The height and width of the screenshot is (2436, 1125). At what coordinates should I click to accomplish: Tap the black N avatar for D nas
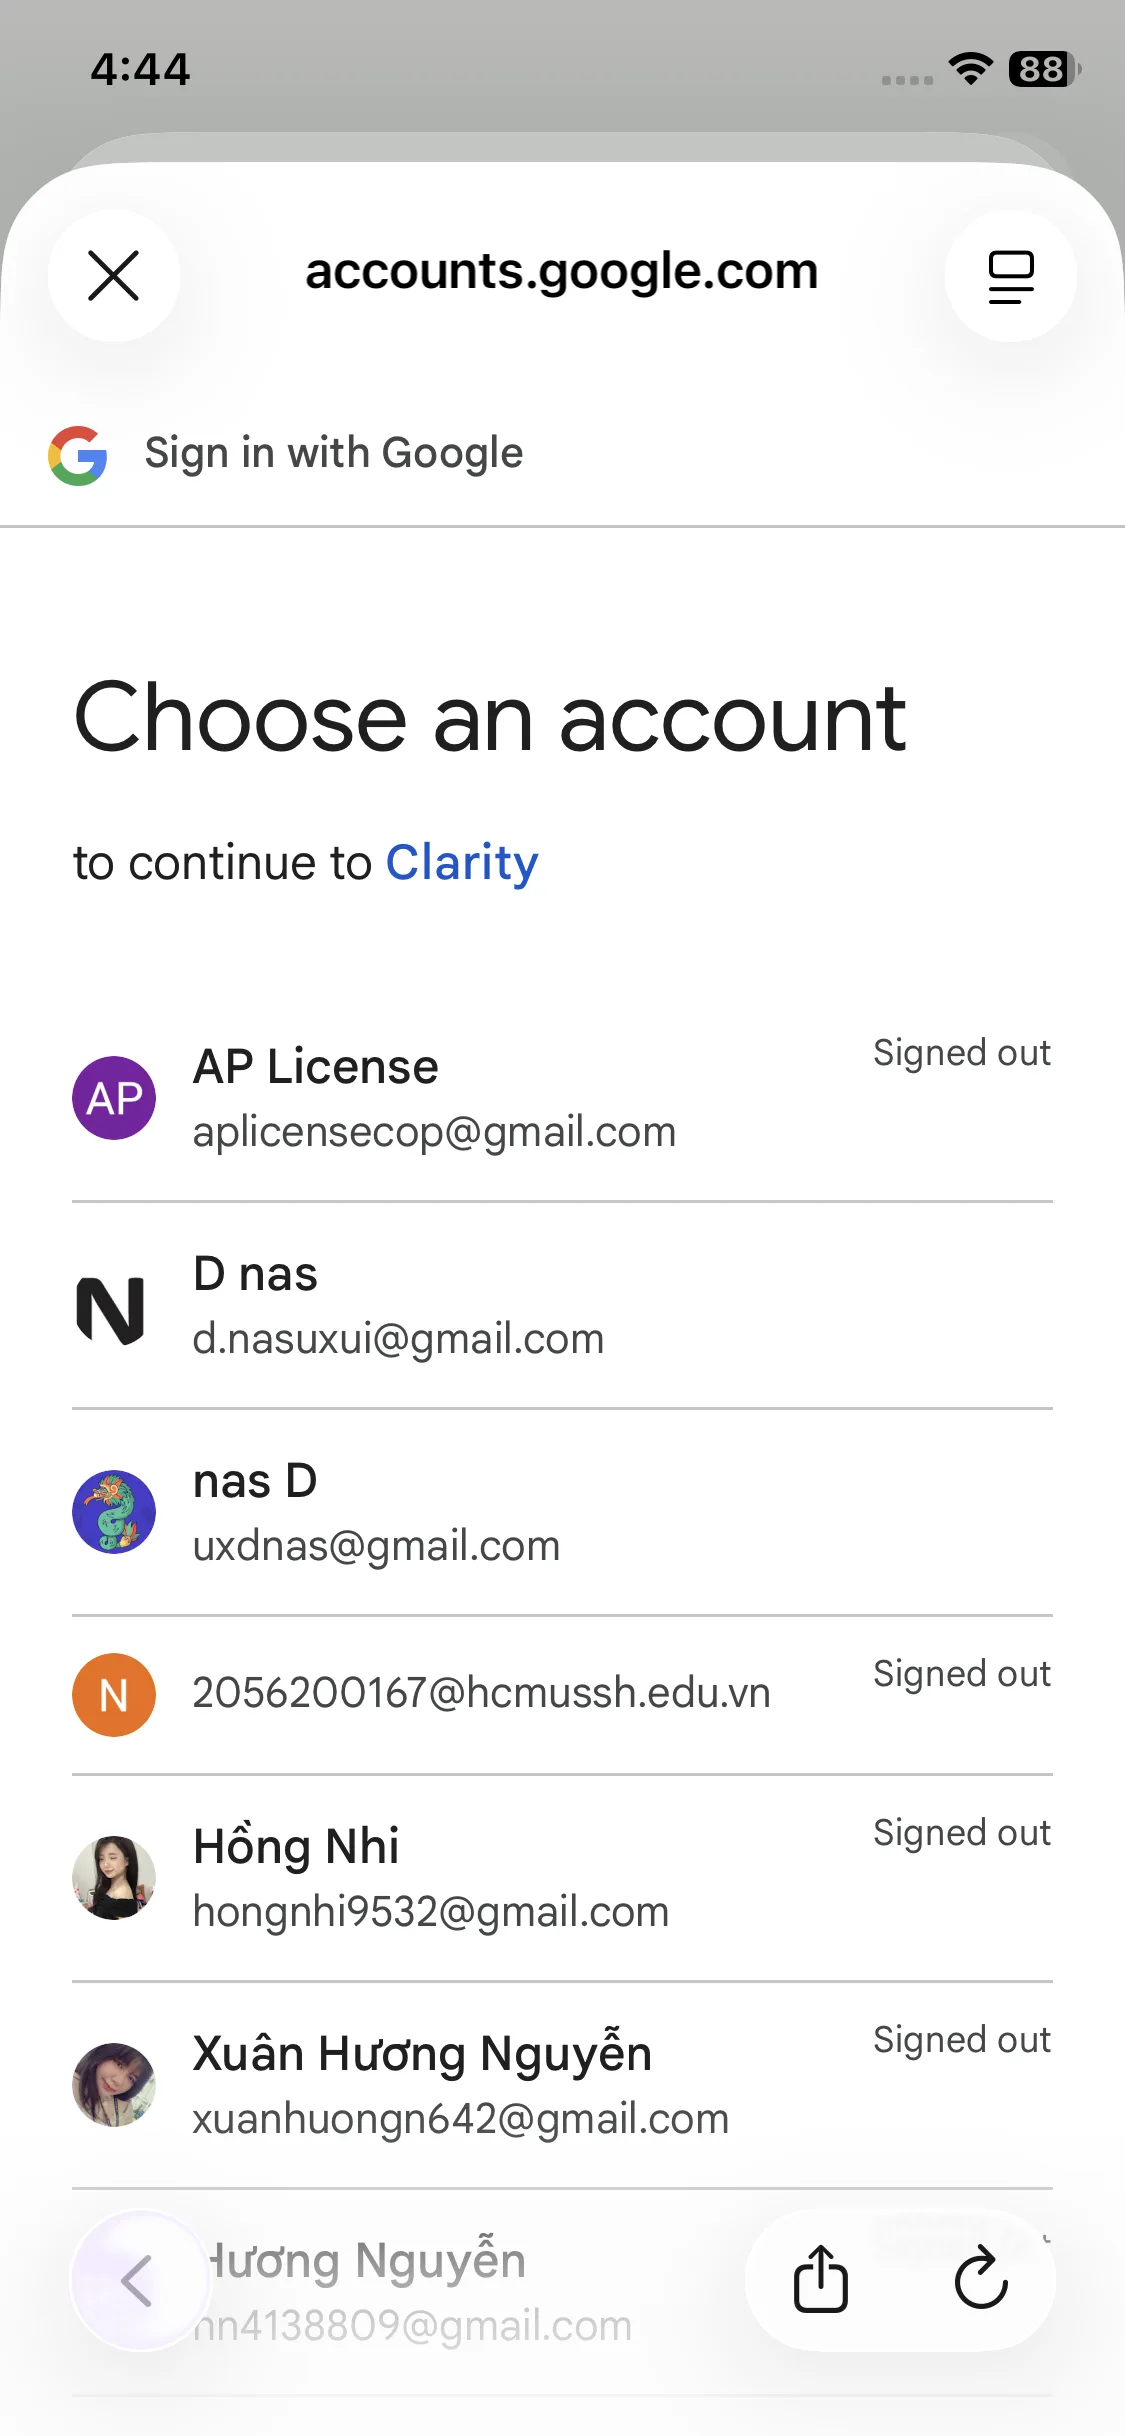pos(112,1308)
